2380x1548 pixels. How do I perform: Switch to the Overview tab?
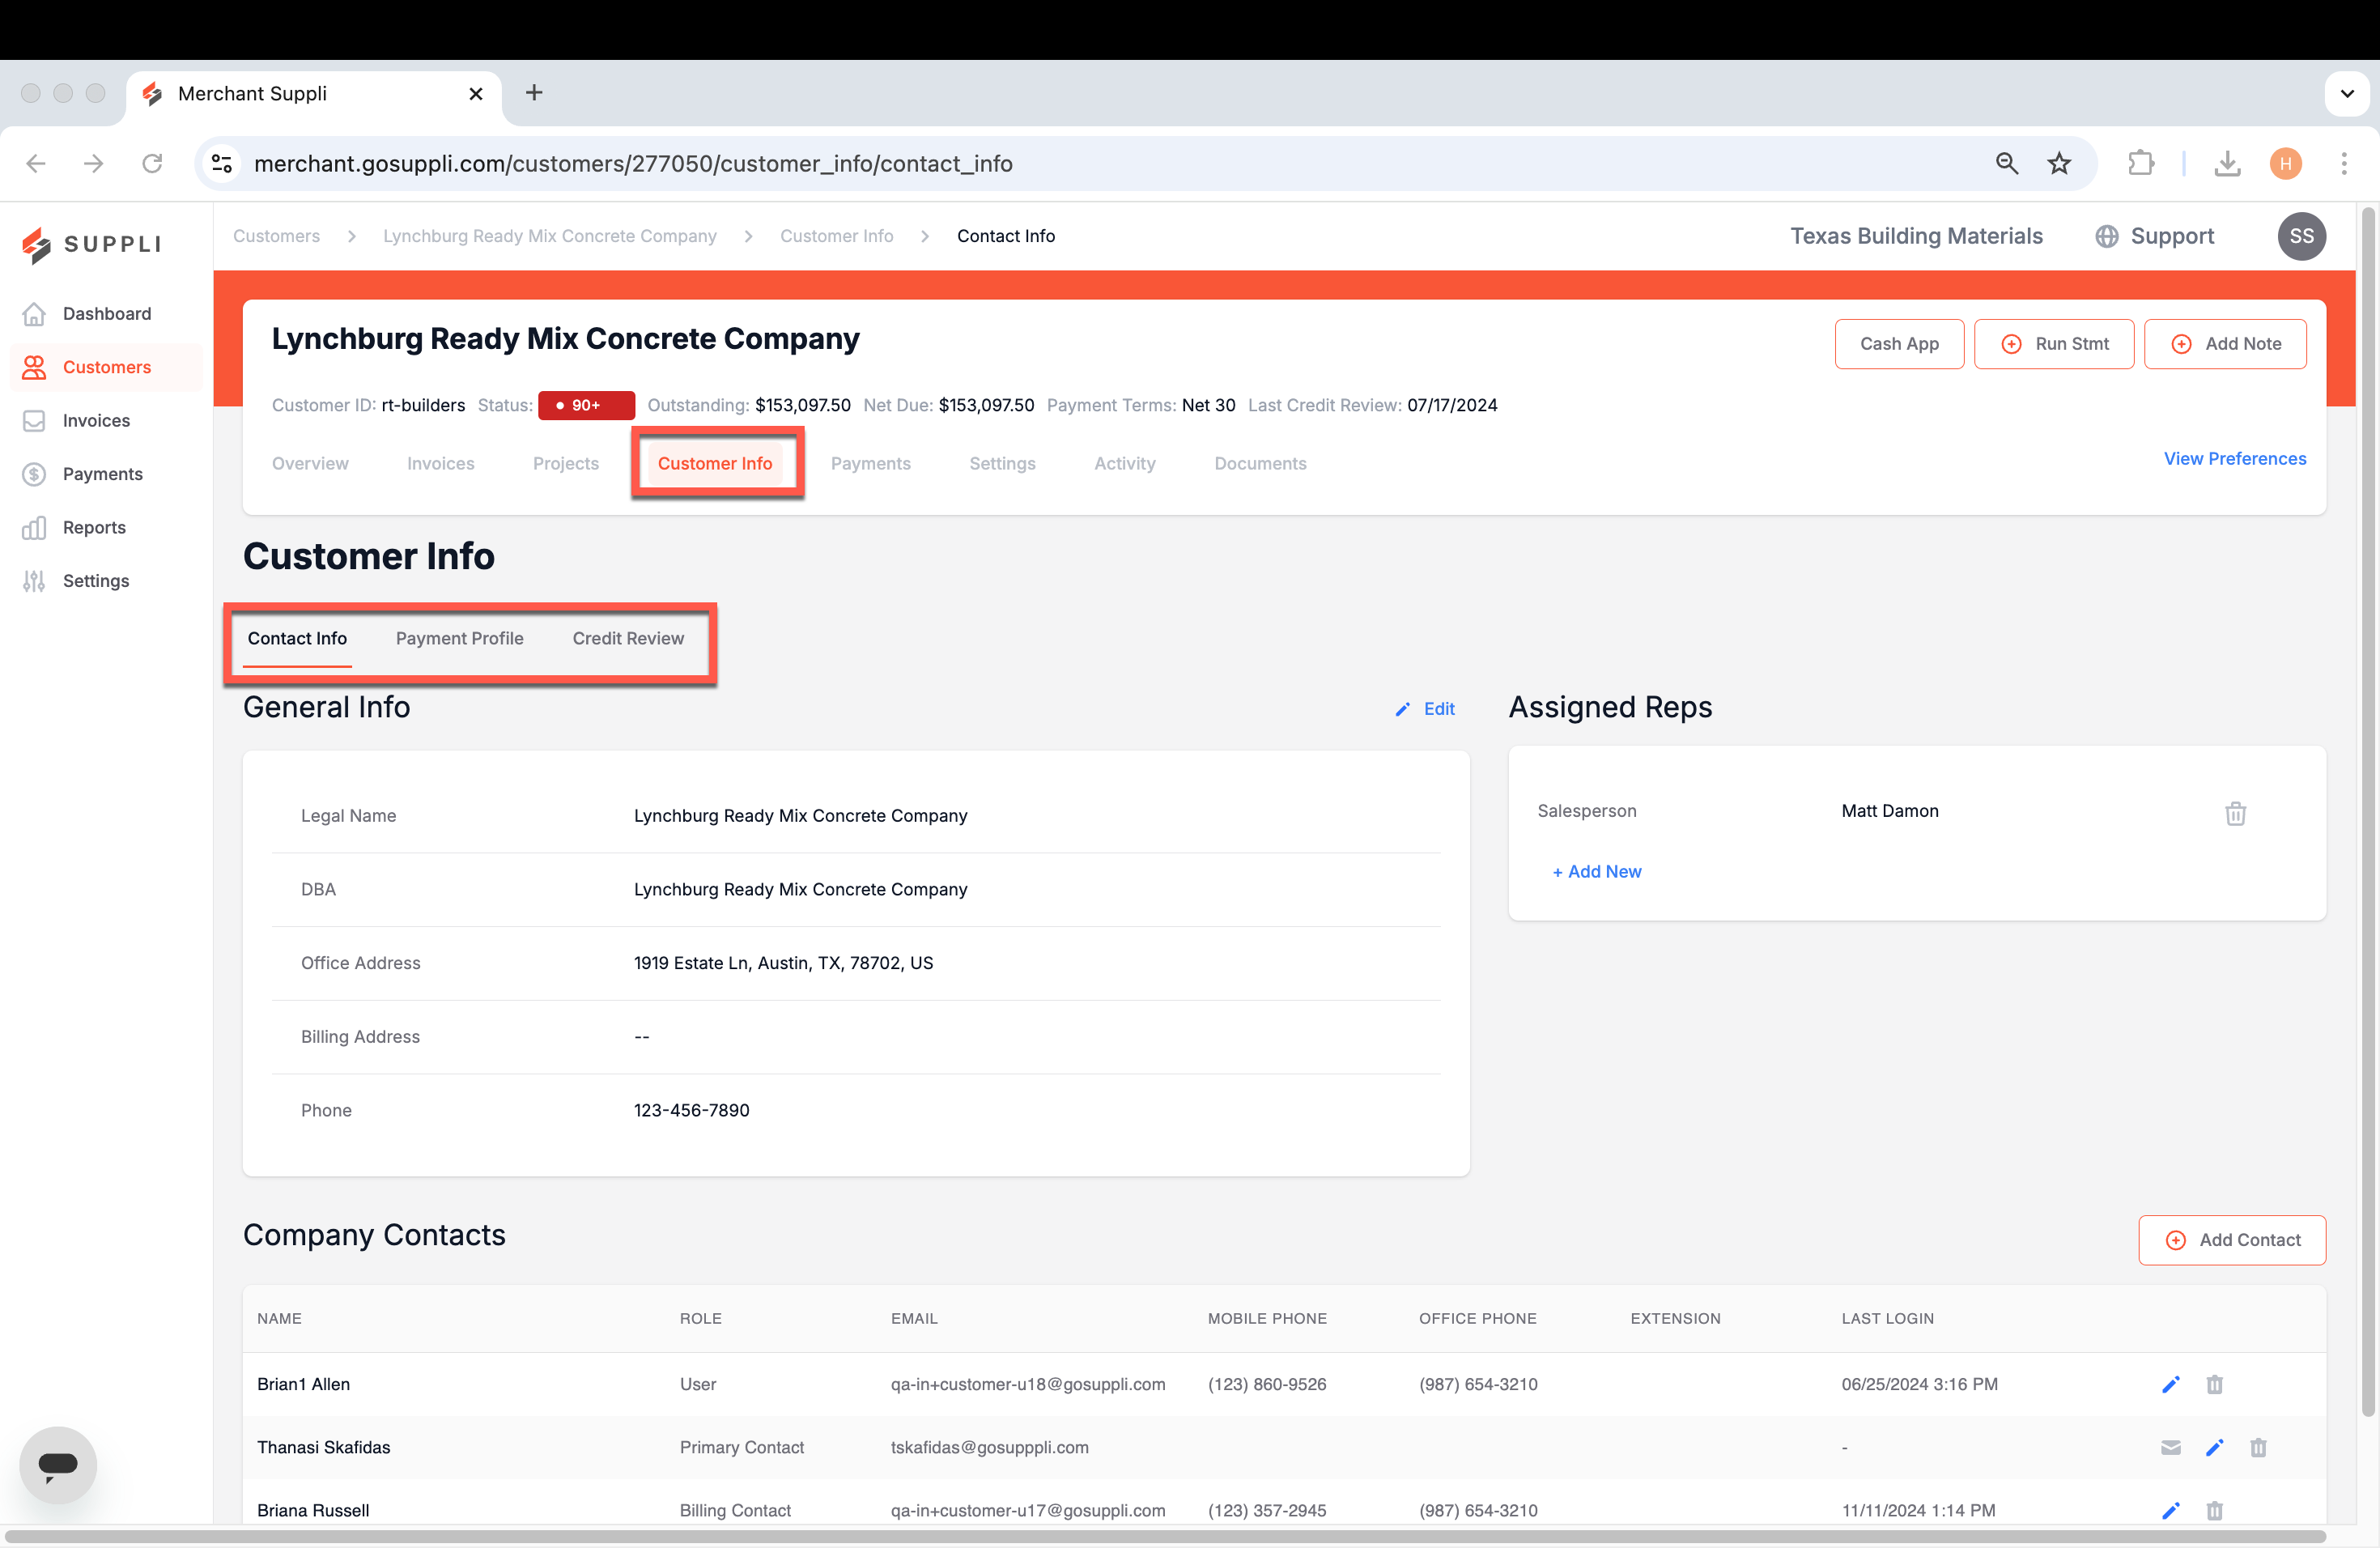(310, 463)
